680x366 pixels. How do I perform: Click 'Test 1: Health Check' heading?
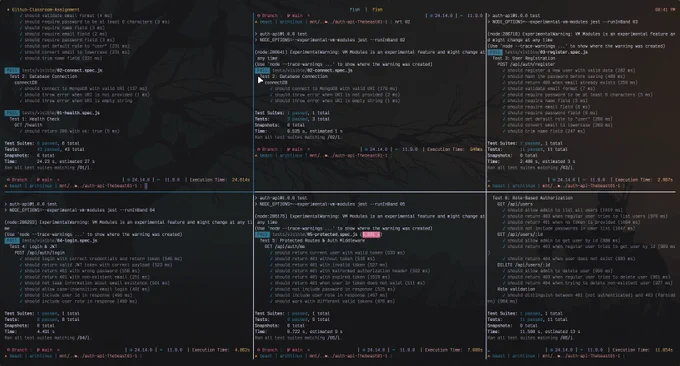pyautogui.click(x=35, y=119)
